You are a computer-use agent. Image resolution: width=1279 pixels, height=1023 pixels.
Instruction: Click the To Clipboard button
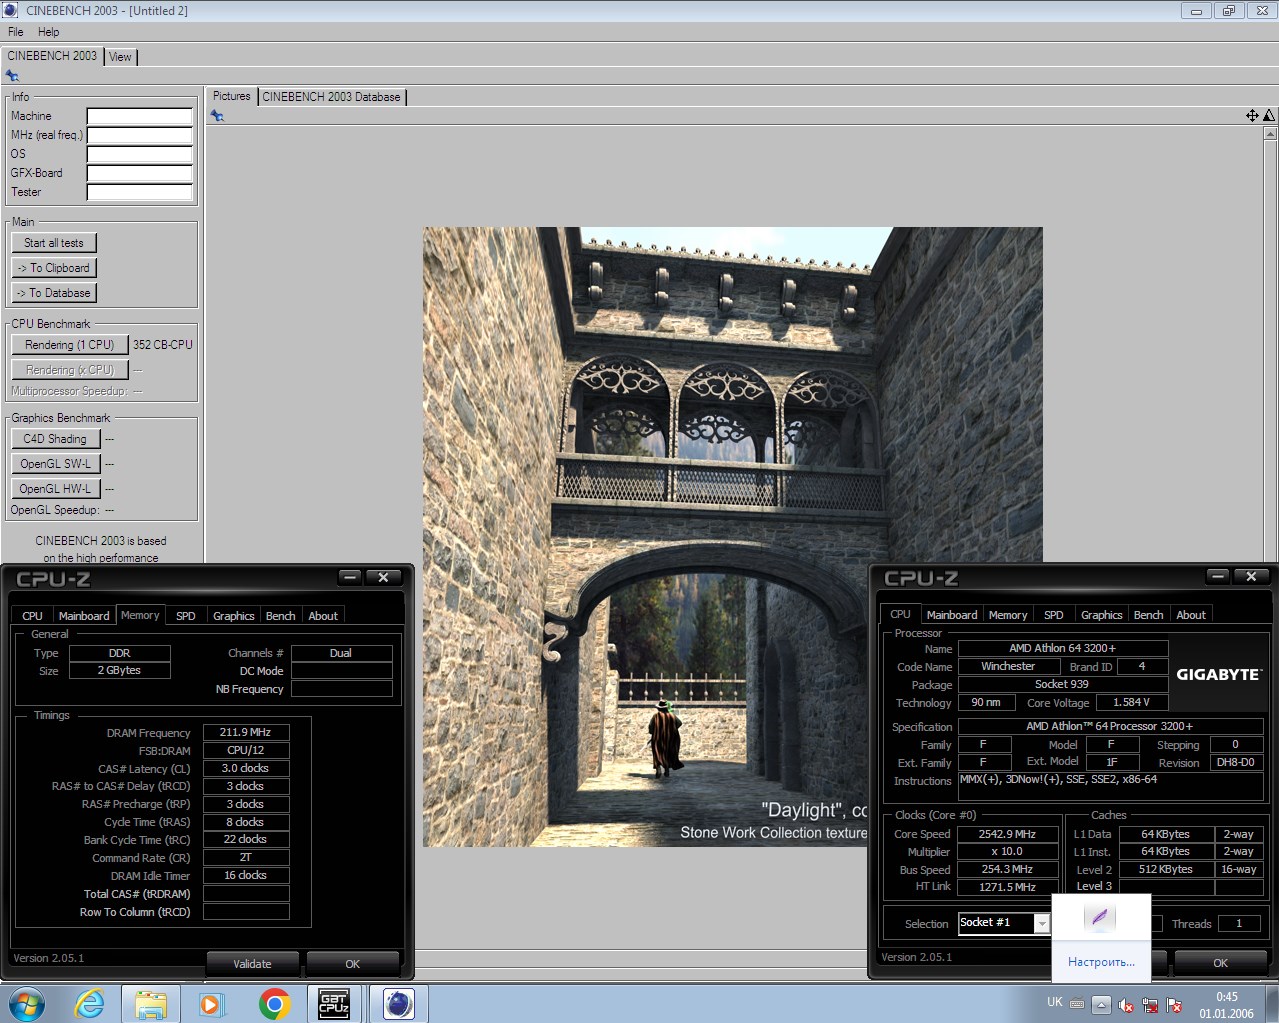coord(54,268)
